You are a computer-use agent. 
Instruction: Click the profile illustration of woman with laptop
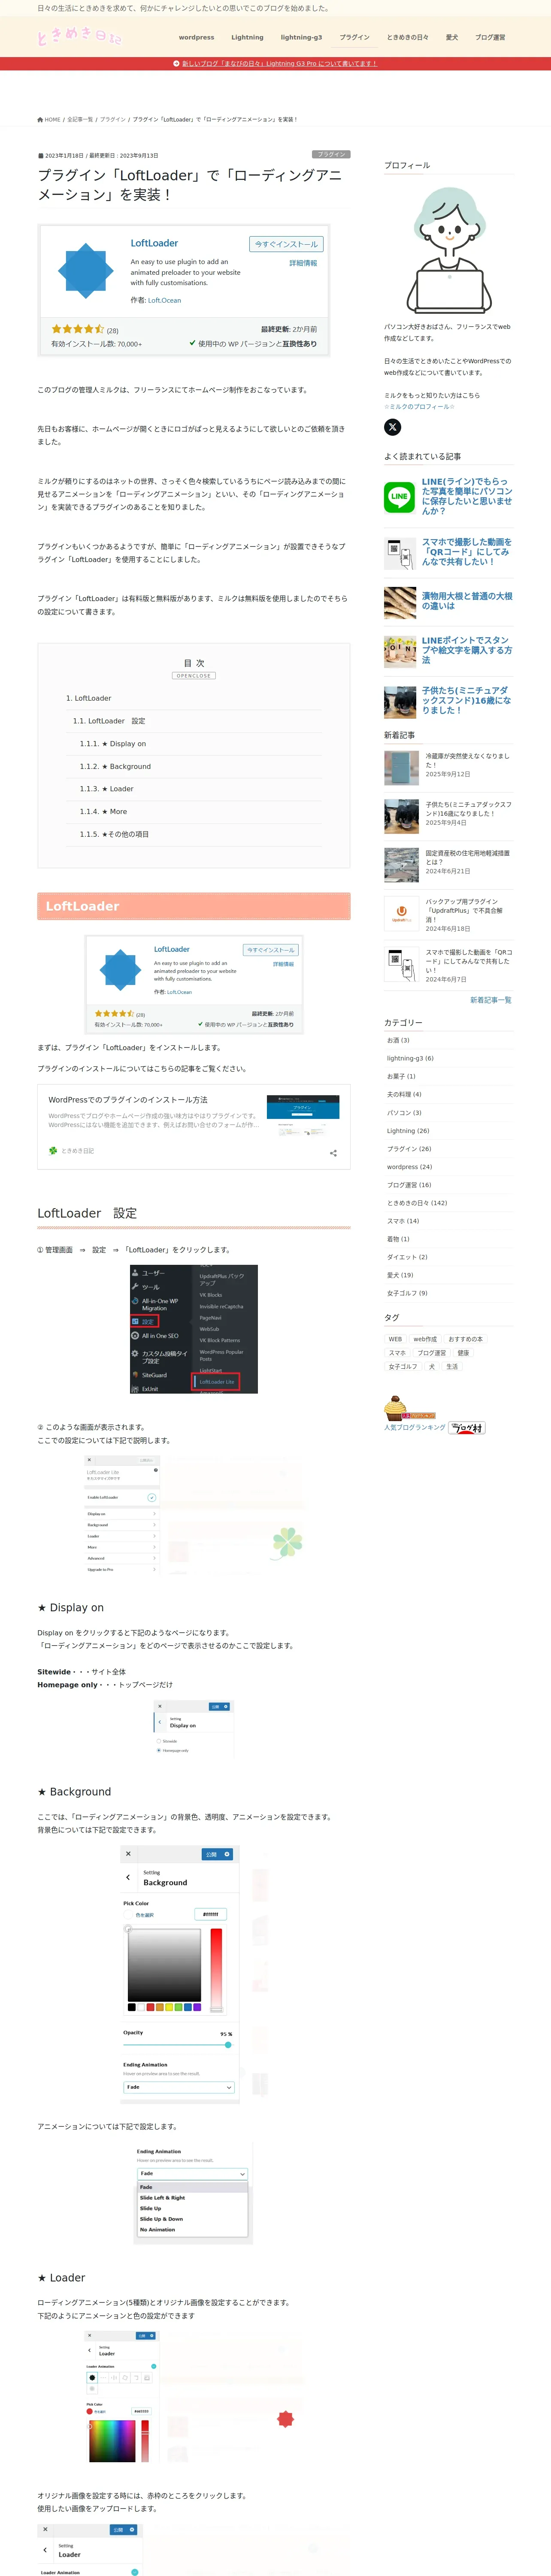[449, 249]
